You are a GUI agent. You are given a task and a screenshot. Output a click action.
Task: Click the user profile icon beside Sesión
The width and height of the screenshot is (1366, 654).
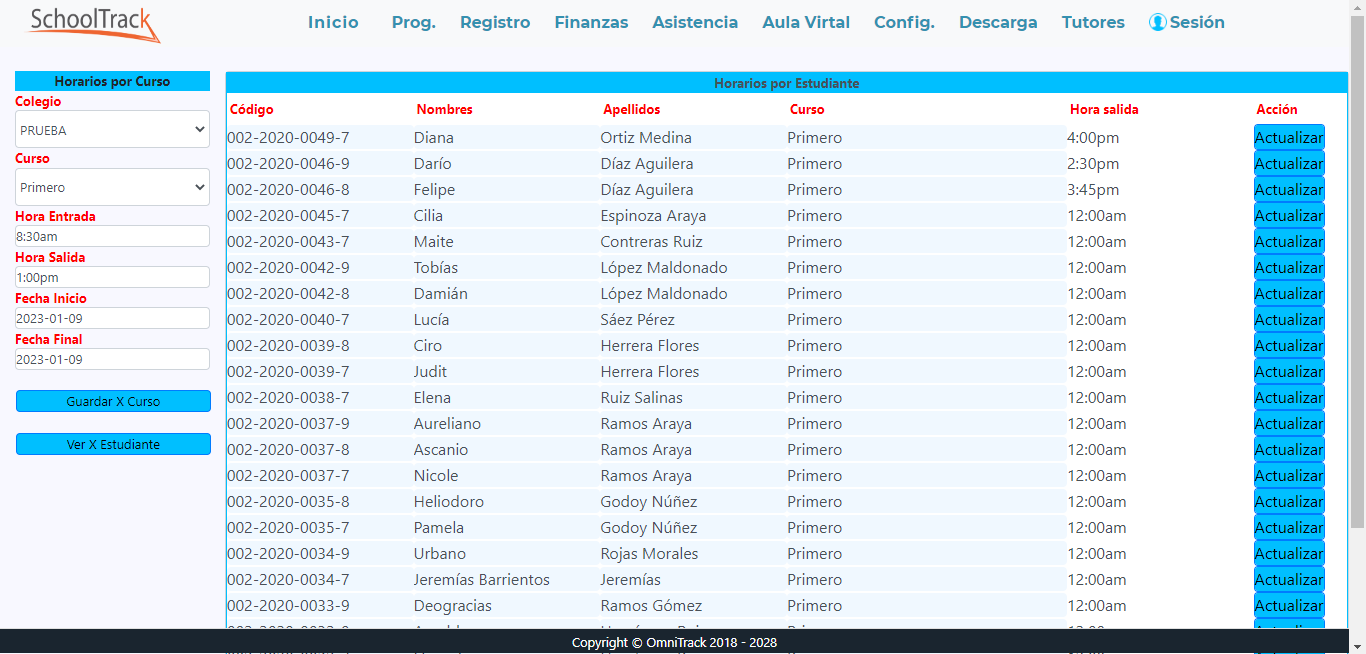click(x=1158, y=22)
